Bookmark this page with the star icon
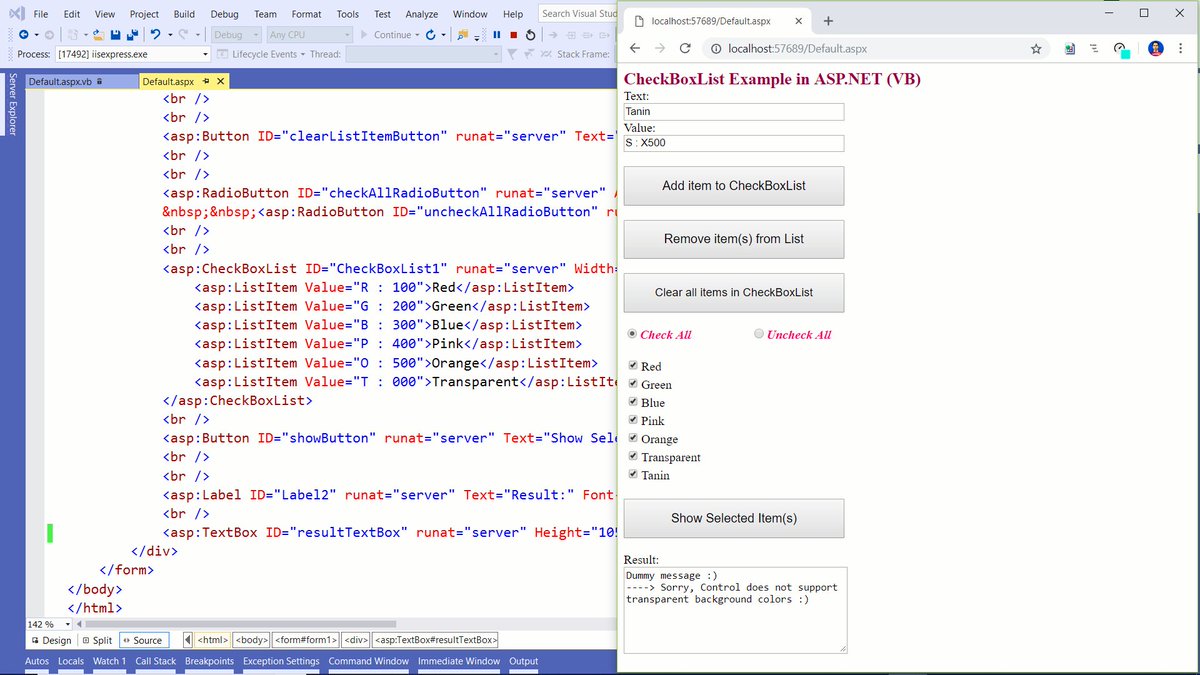The width and height of the screenshot is (1200, 675). [x=1036, y=48]
